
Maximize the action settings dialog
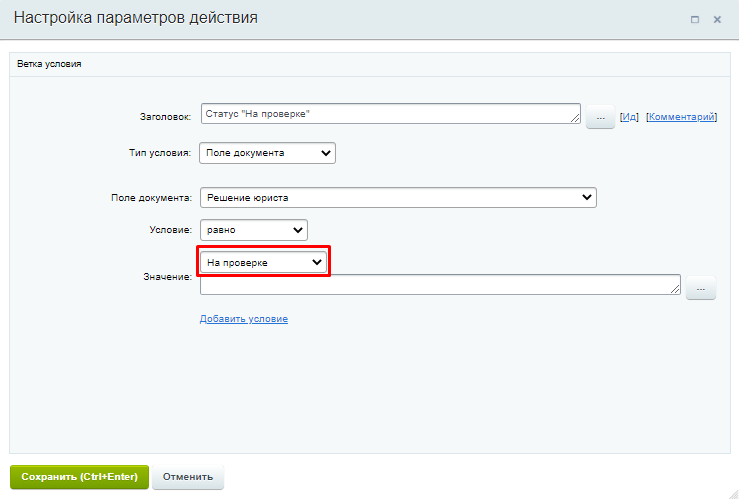695,20
